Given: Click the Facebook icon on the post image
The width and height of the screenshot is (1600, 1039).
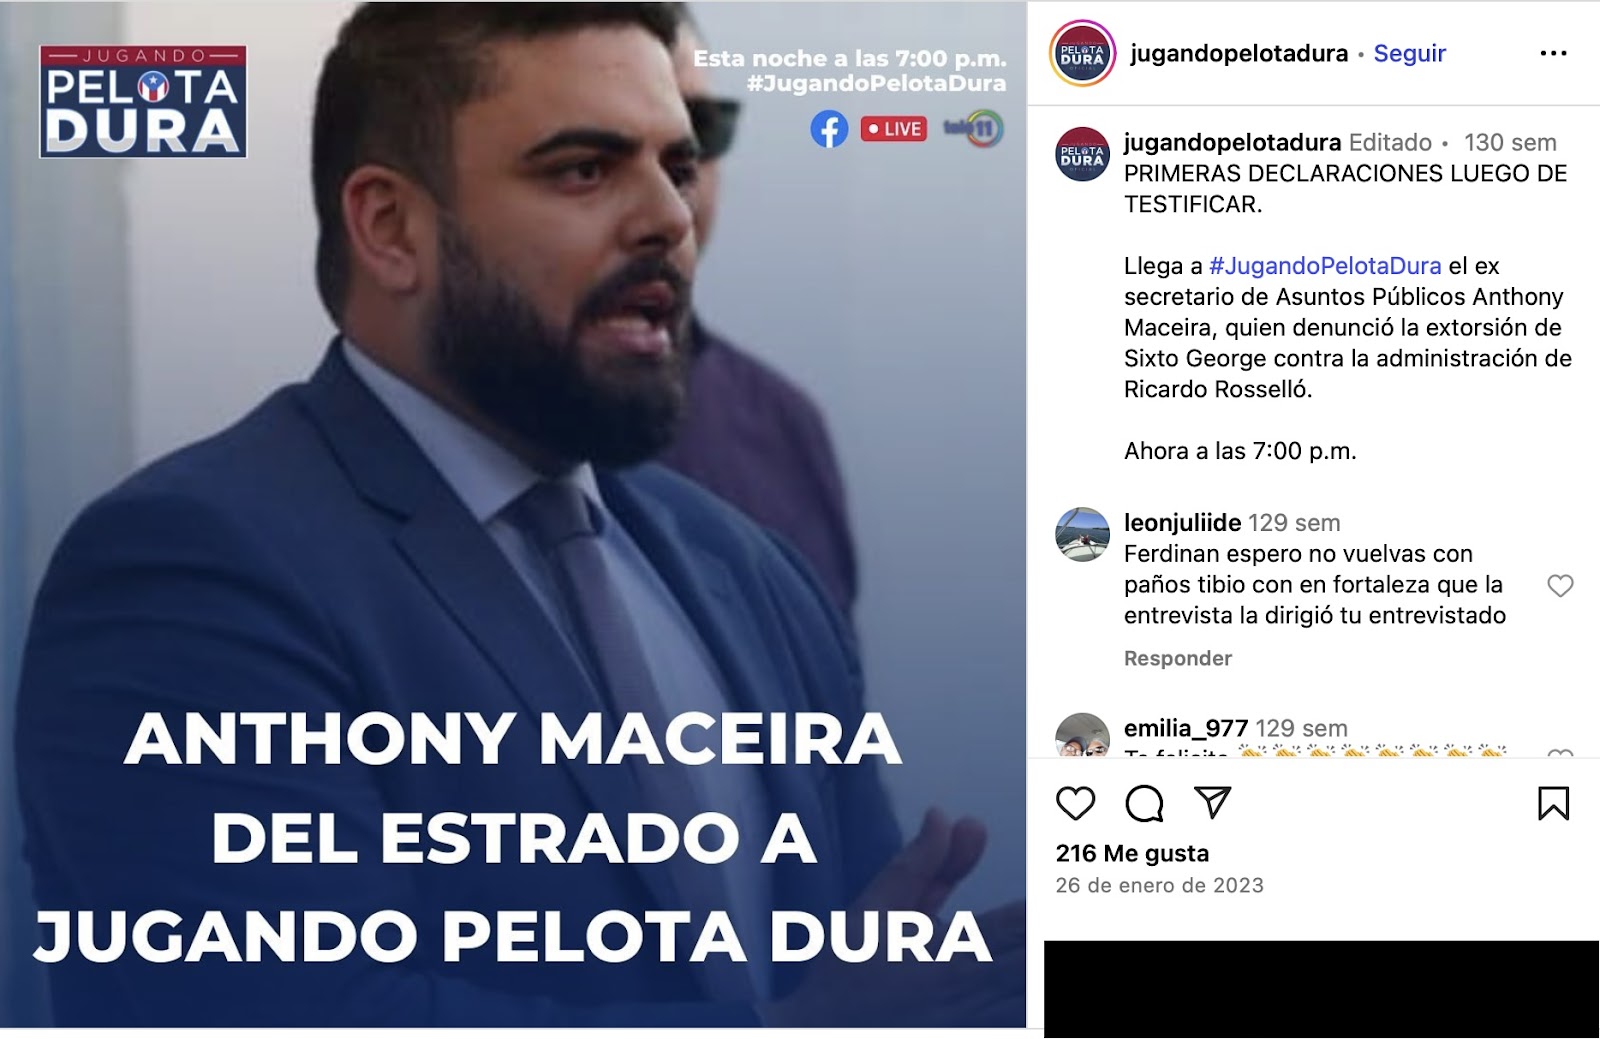Looking at the screenshot, I should coord(829,129).
